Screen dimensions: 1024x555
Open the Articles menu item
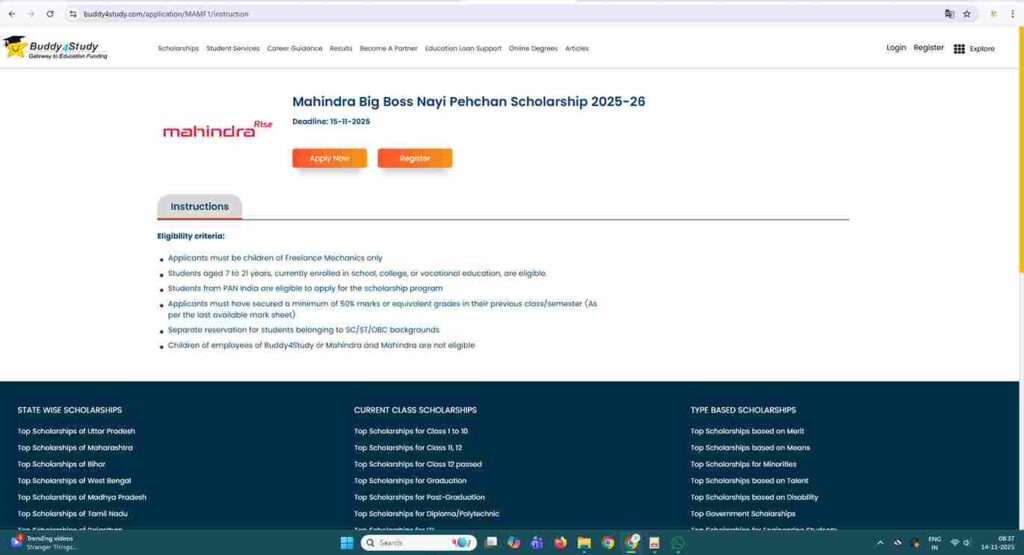point(577,48)
